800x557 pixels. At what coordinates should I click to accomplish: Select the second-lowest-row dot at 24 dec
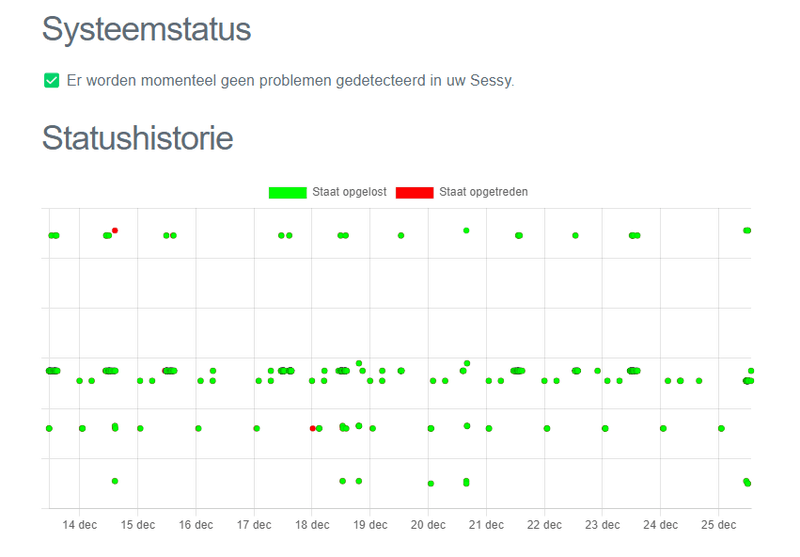(x=663, y=428)
